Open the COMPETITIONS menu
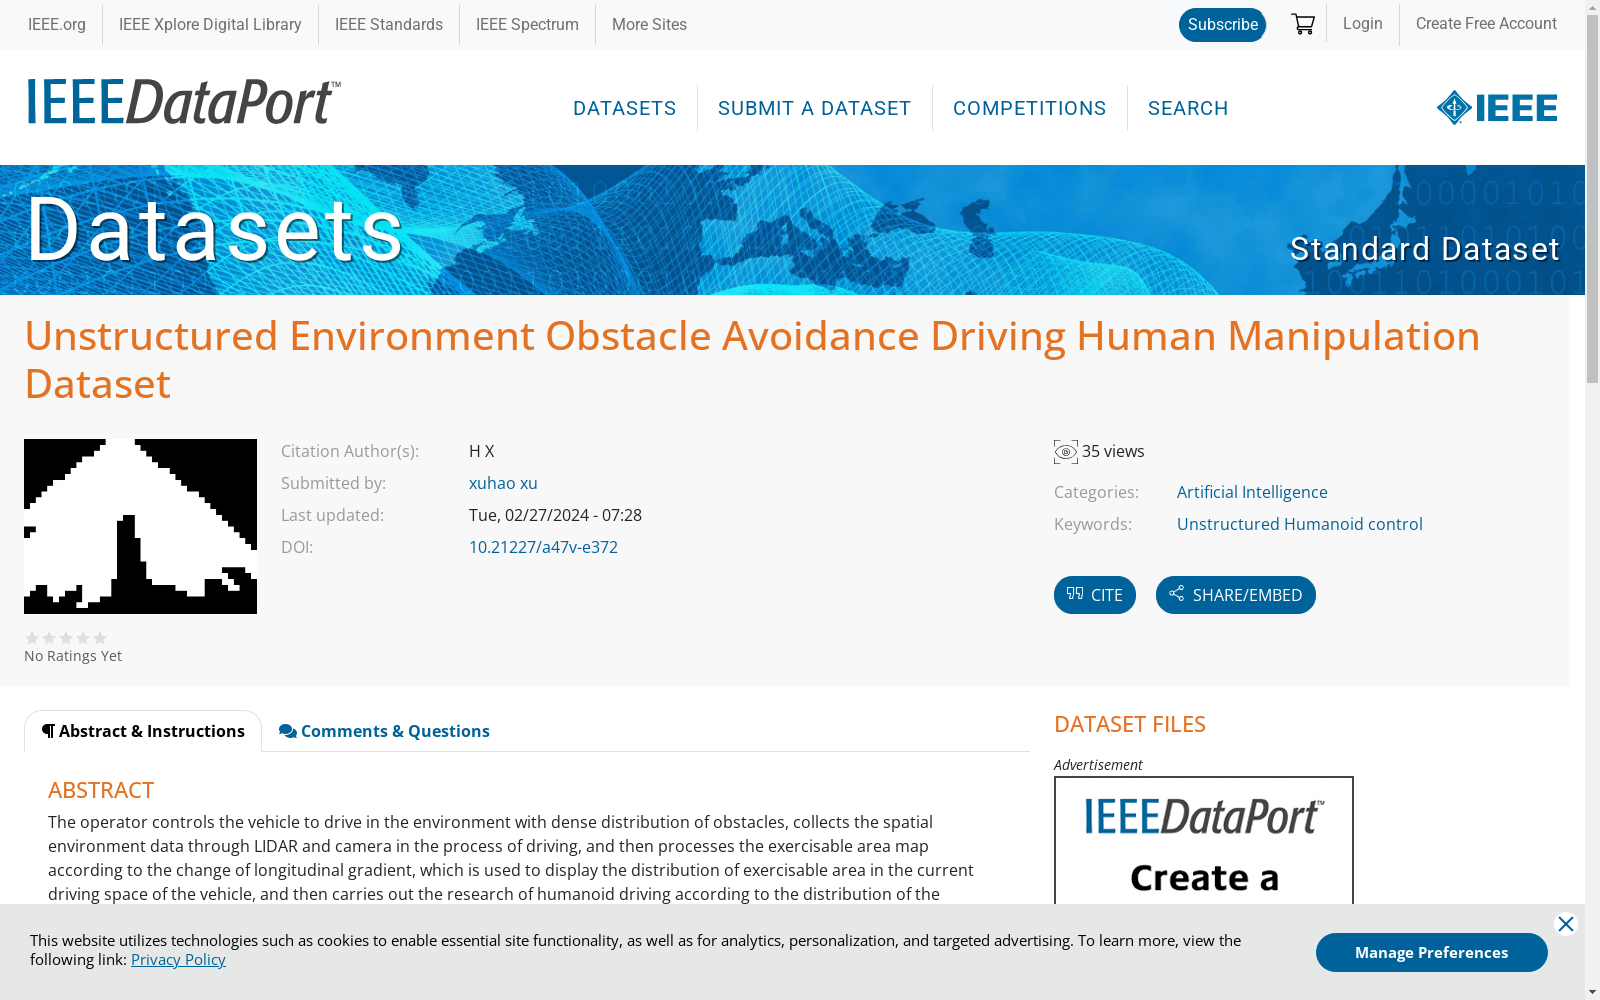The image size is (1600, 1000). tap(1030, 108)
